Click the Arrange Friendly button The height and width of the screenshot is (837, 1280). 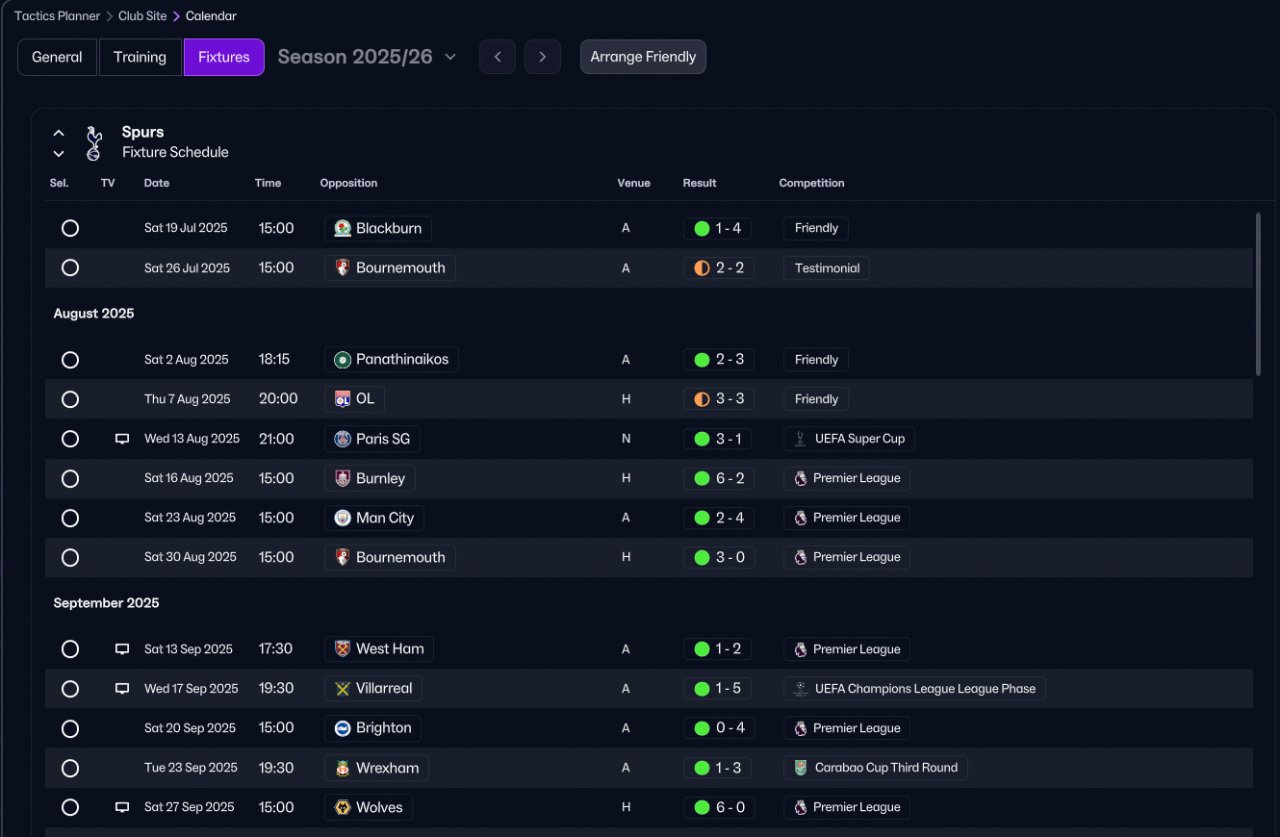pyautogui.click(x=643, y=57)
